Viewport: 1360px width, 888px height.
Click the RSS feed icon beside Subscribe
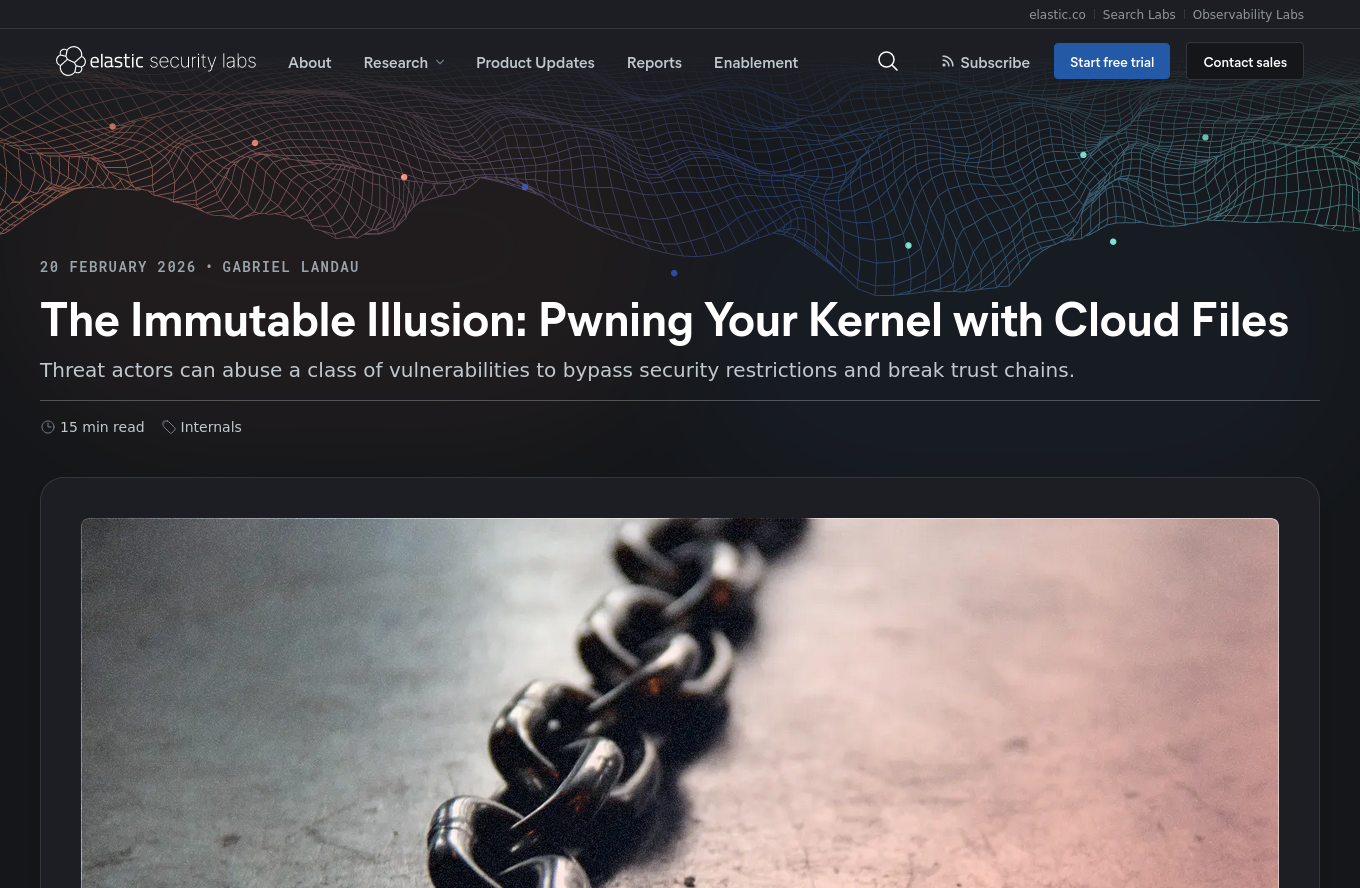[948, 62]
